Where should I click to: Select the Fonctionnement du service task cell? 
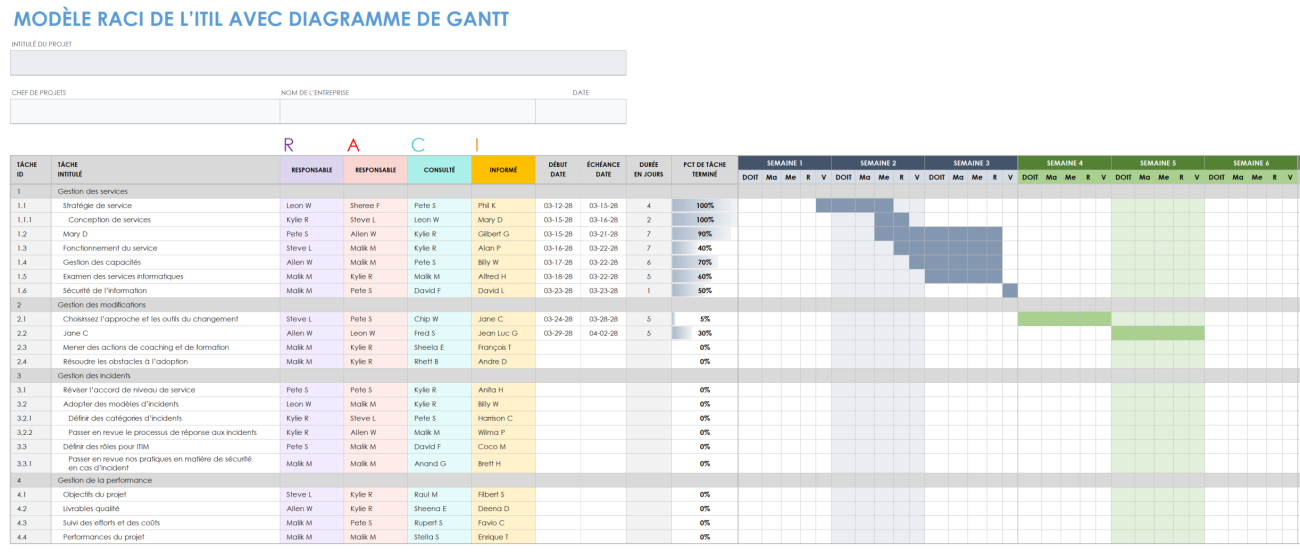pos(165,248)
